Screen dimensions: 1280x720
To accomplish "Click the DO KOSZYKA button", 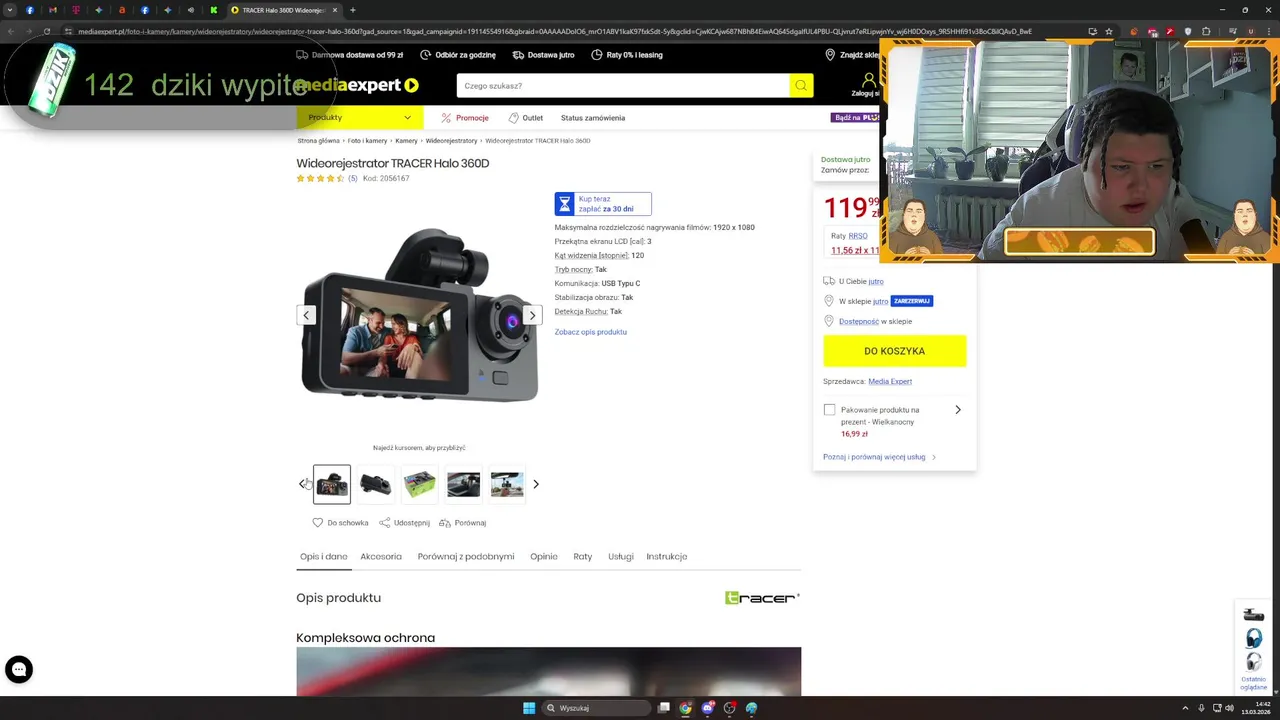I will pyautogui.click(x=895, y=351).
